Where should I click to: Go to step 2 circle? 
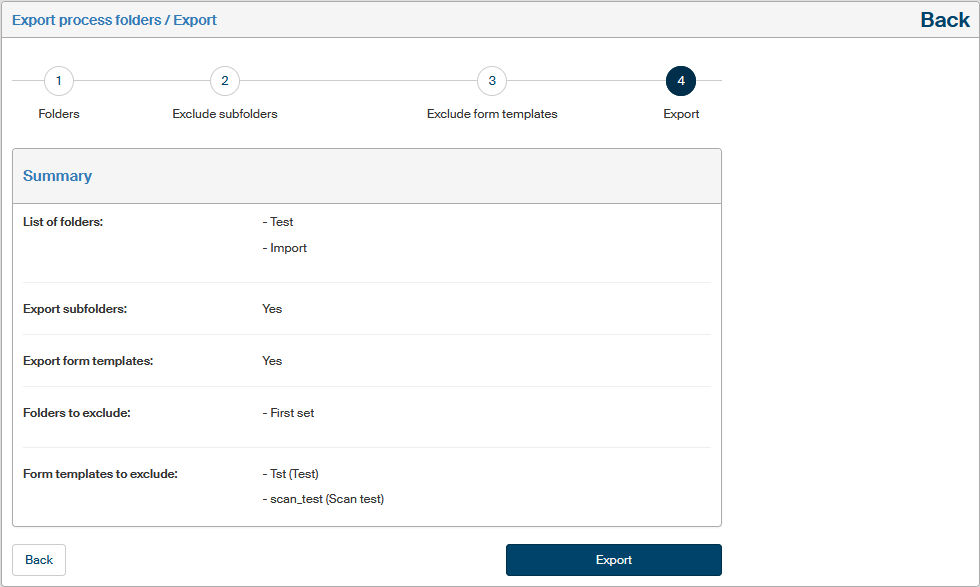(x=225, y=81)
